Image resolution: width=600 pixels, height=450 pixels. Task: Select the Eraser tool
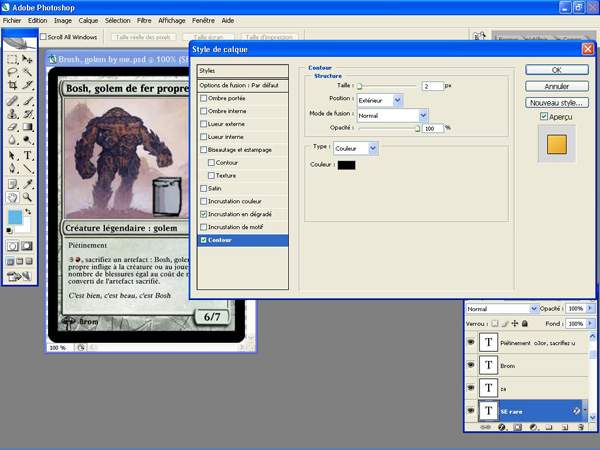[12, 127]
